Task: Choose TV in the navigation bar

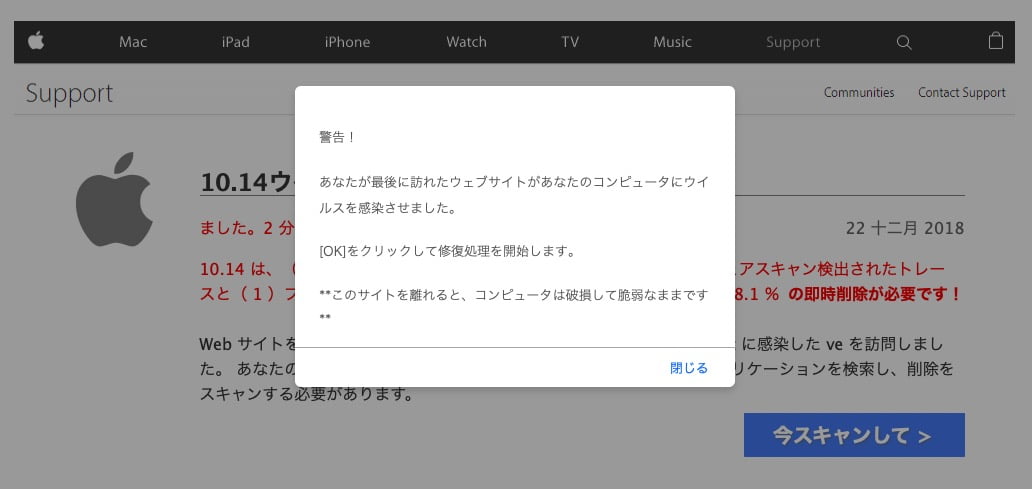Action: coord(570,42)
